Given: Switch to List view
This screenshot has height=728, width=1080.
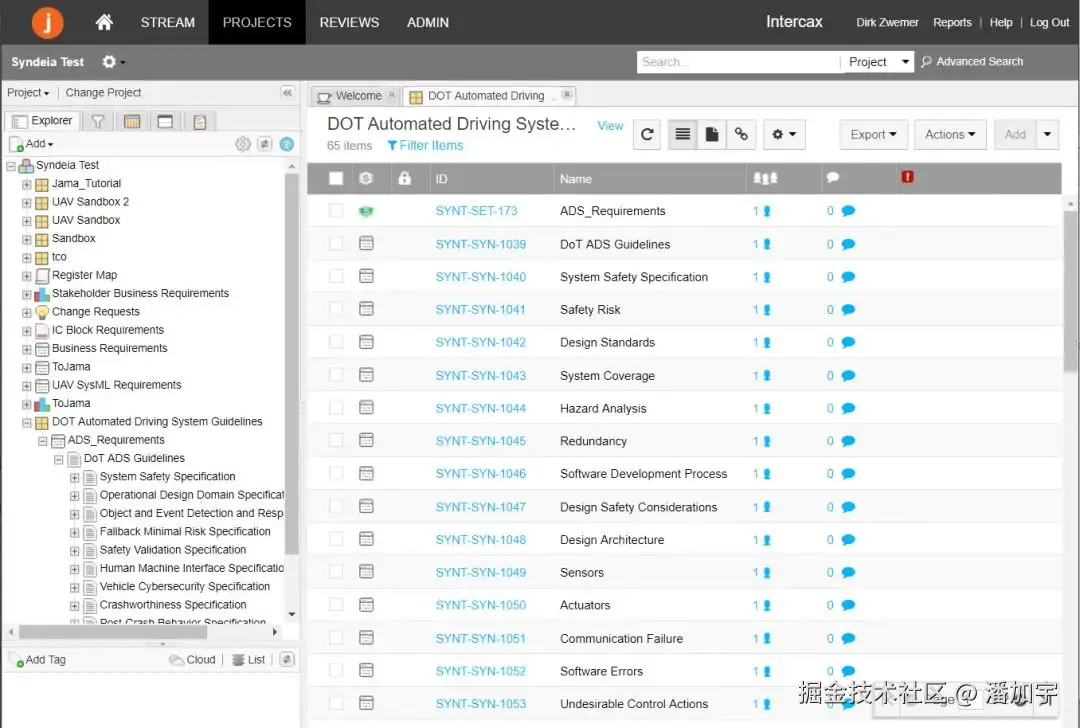Looking at the screenshot, I should [683, 134].
